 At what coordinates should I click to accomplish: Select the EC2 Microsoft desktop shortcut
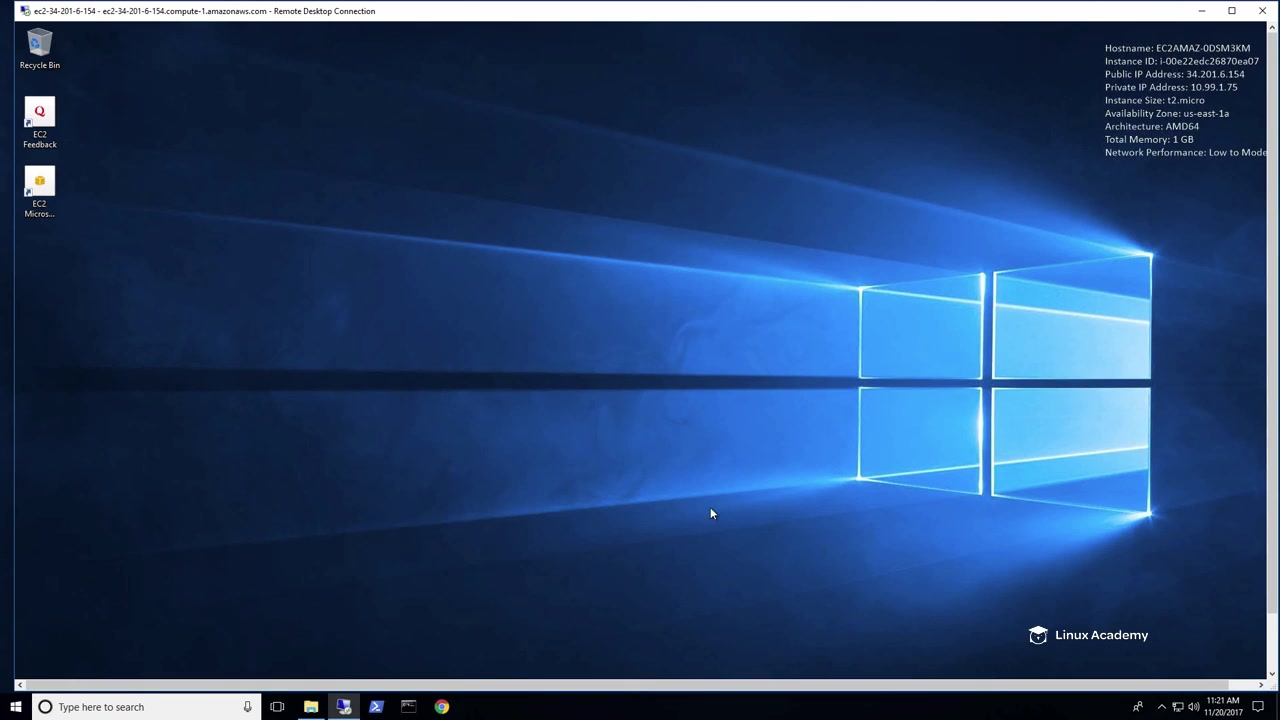click(x=39, y=193)
